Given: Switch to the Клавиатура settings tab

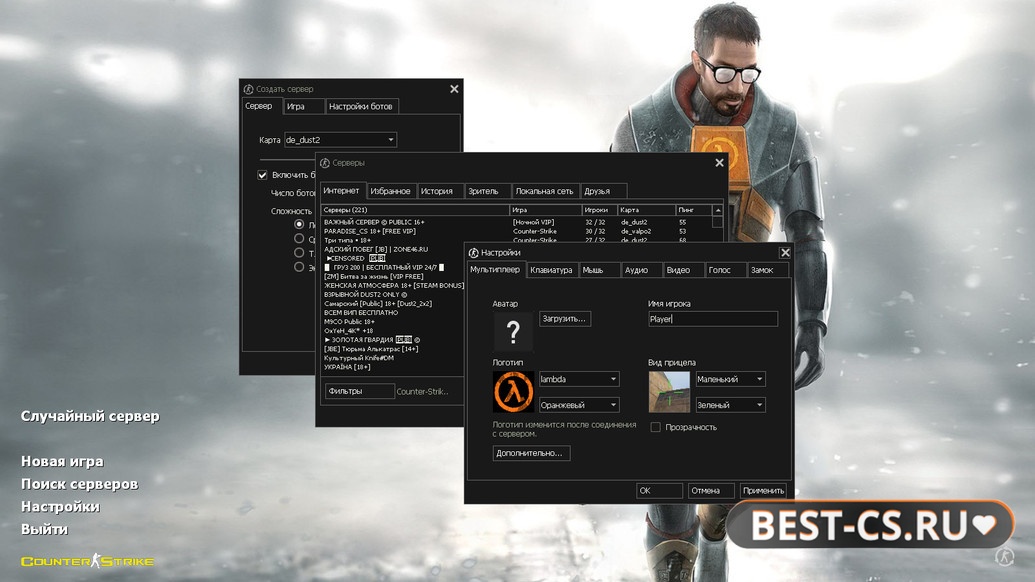Looking at the screenshot, I should (551, 270).
